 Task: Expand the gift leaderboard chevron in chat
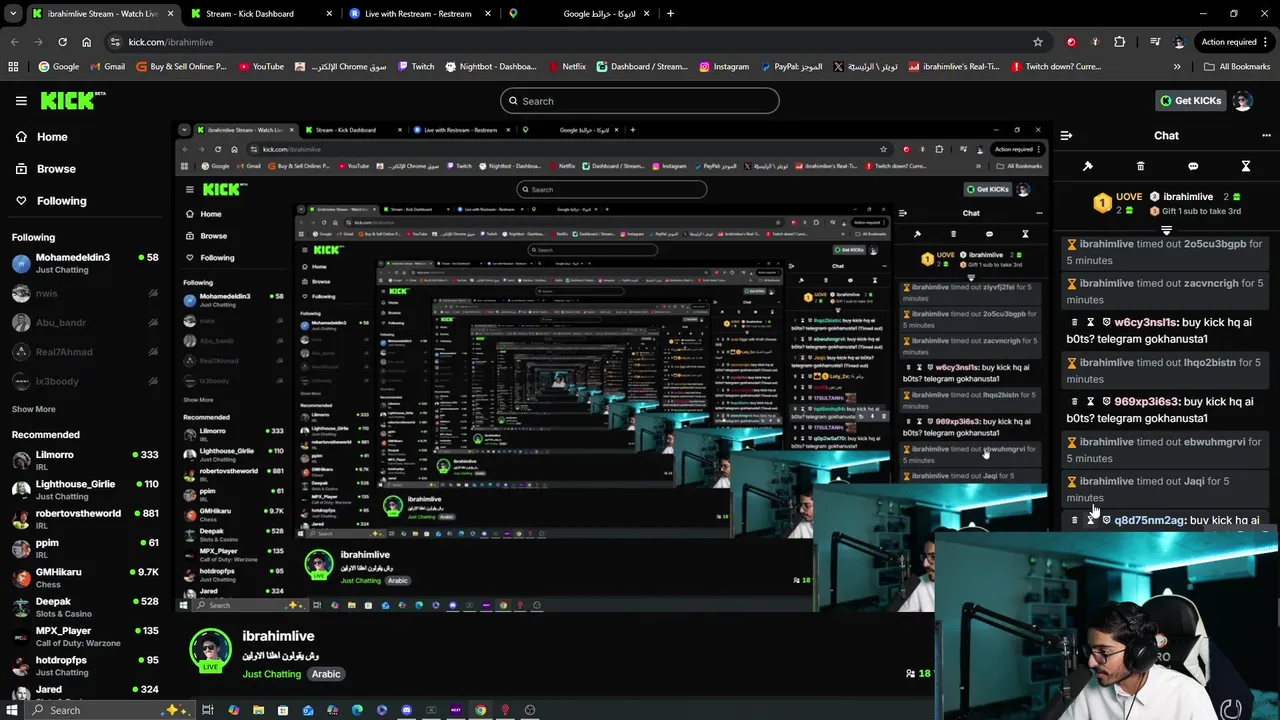pyautogui.click(x=1166, y=230)
